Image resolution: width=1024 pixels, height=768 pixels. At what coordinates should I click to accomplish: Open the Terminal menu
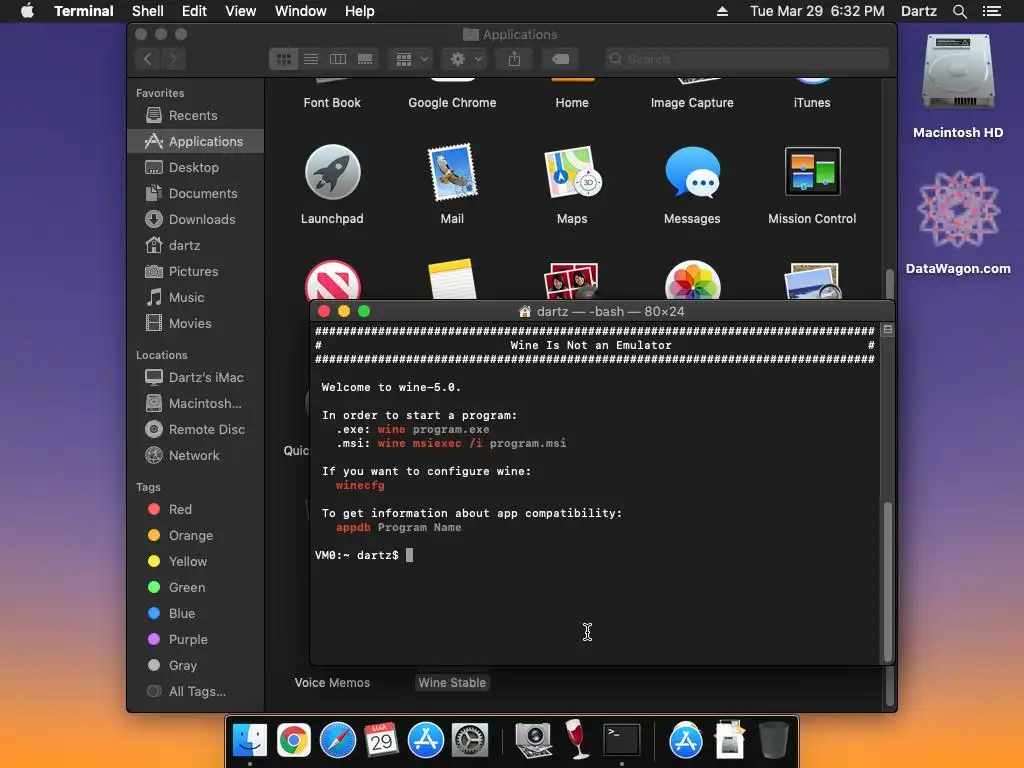(84, 11)
